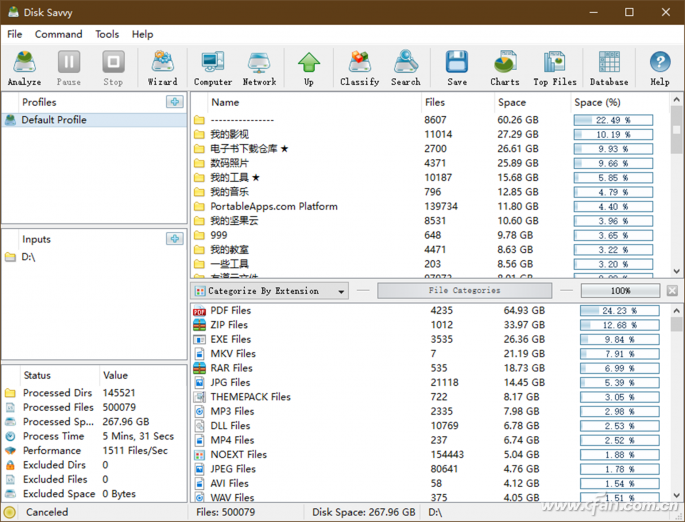Open the Computer toolbar icon

[213, 68]
